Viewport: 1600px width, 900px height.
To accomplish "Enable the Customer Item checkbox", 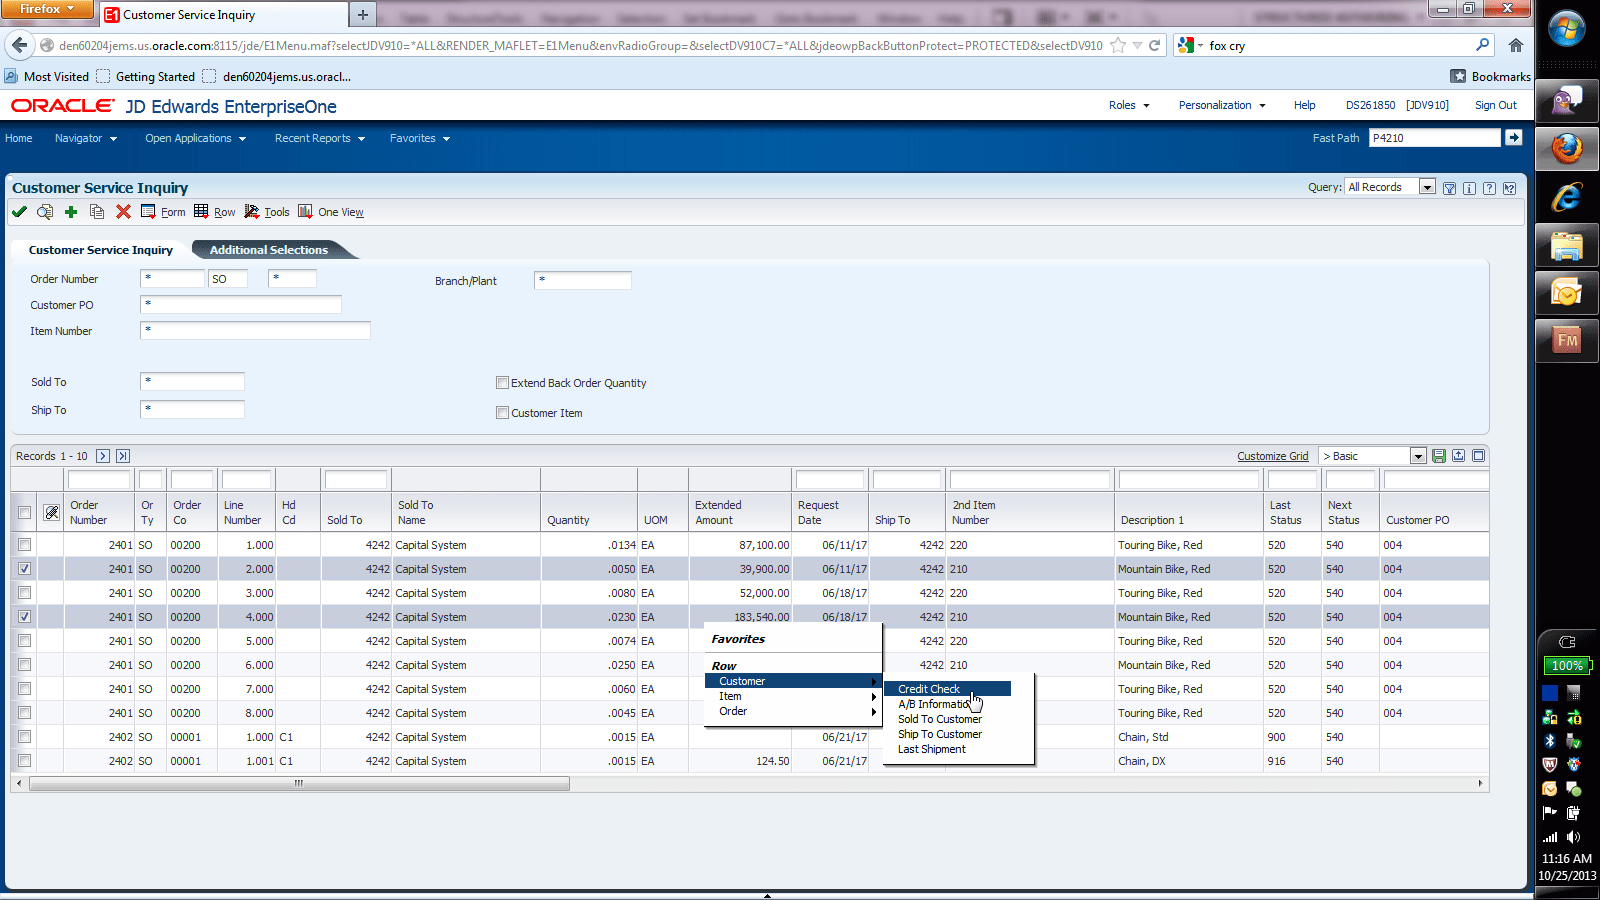I will tap(503, 412).
